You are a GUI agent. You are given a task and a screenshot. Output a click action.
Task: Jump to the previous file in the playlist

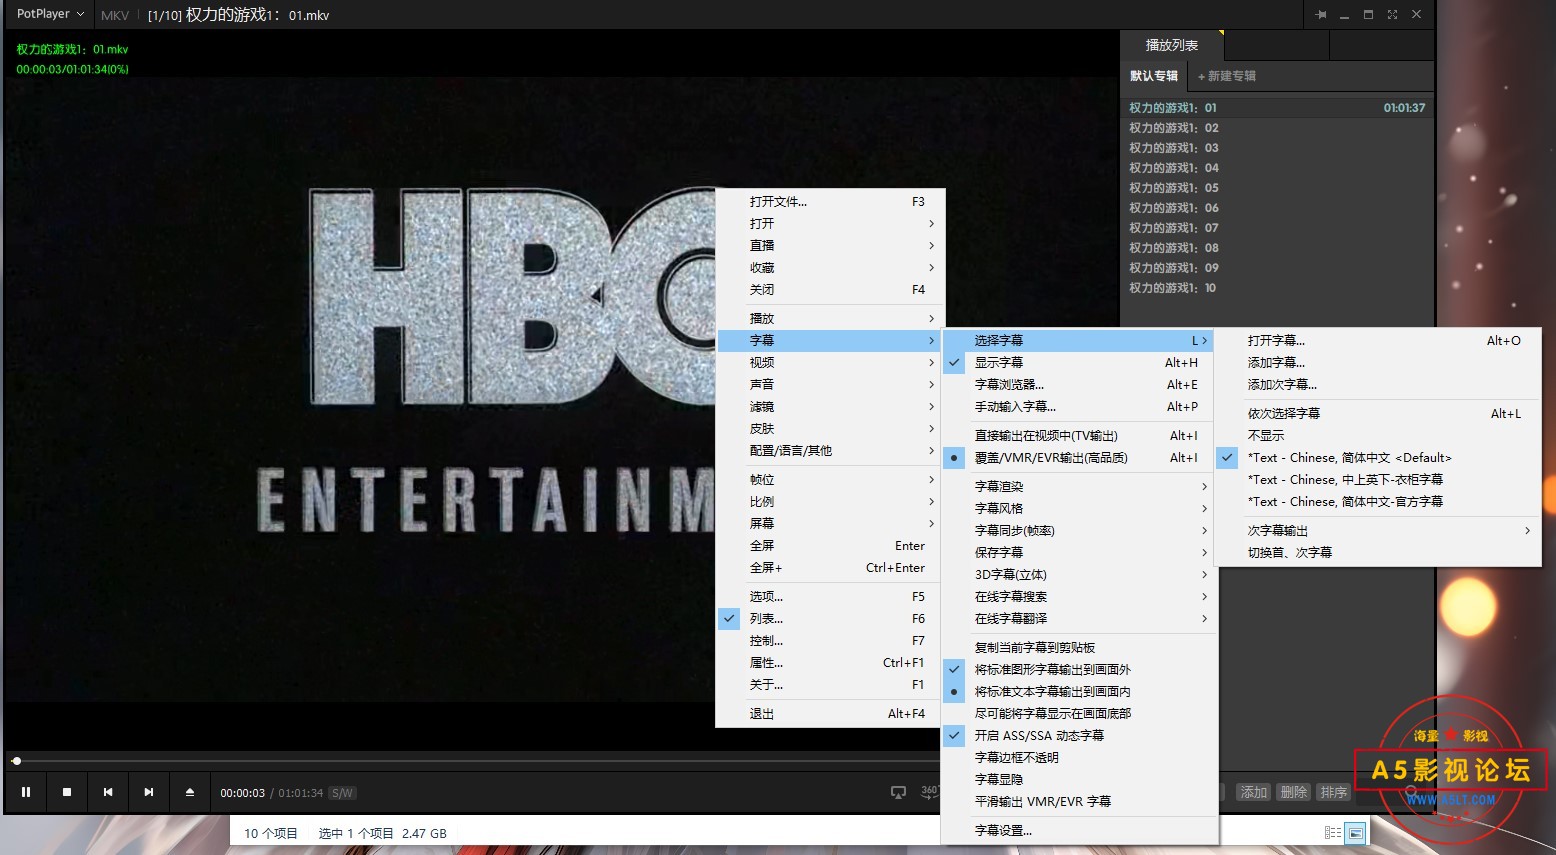tap(108, 792)
